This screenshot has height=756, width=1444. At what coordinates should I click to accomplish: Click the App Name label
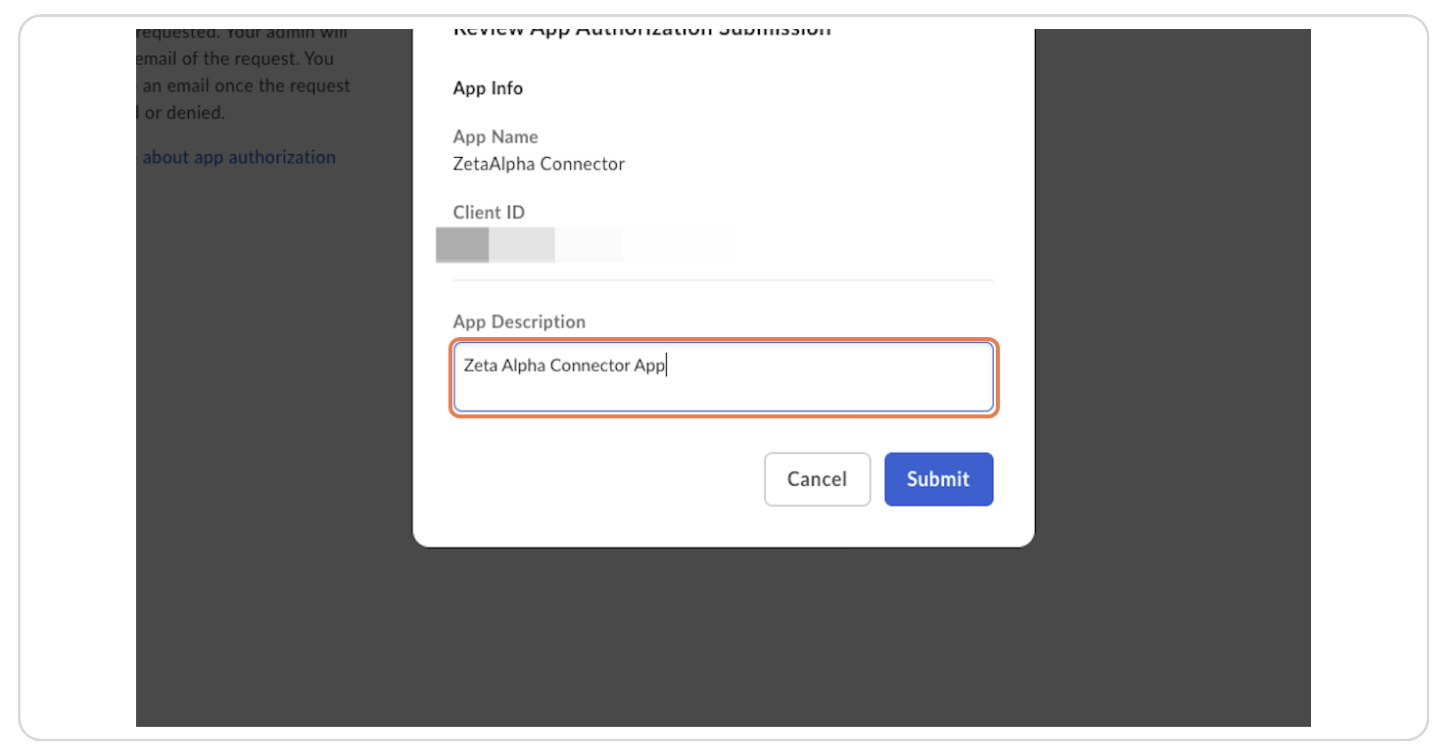click(495, 136)
